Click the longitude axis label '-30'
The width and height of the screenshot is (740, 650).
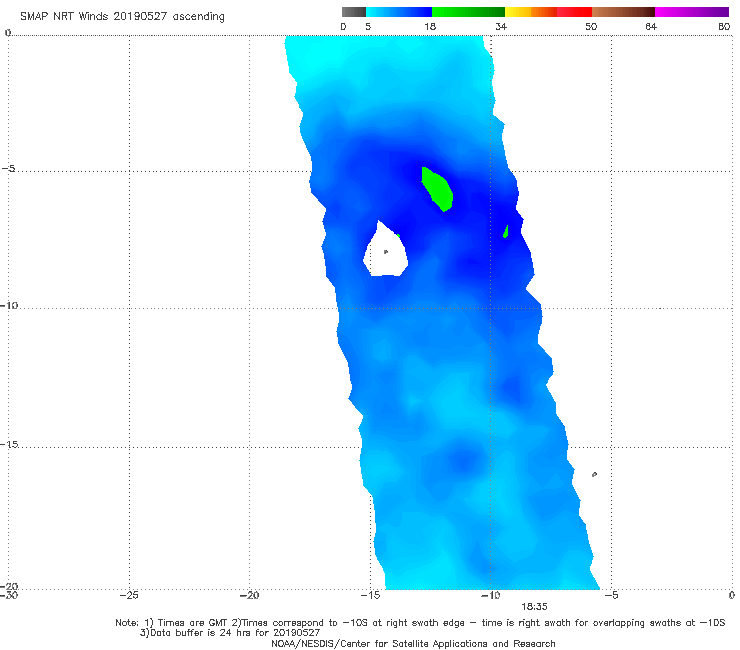[9, 595]
